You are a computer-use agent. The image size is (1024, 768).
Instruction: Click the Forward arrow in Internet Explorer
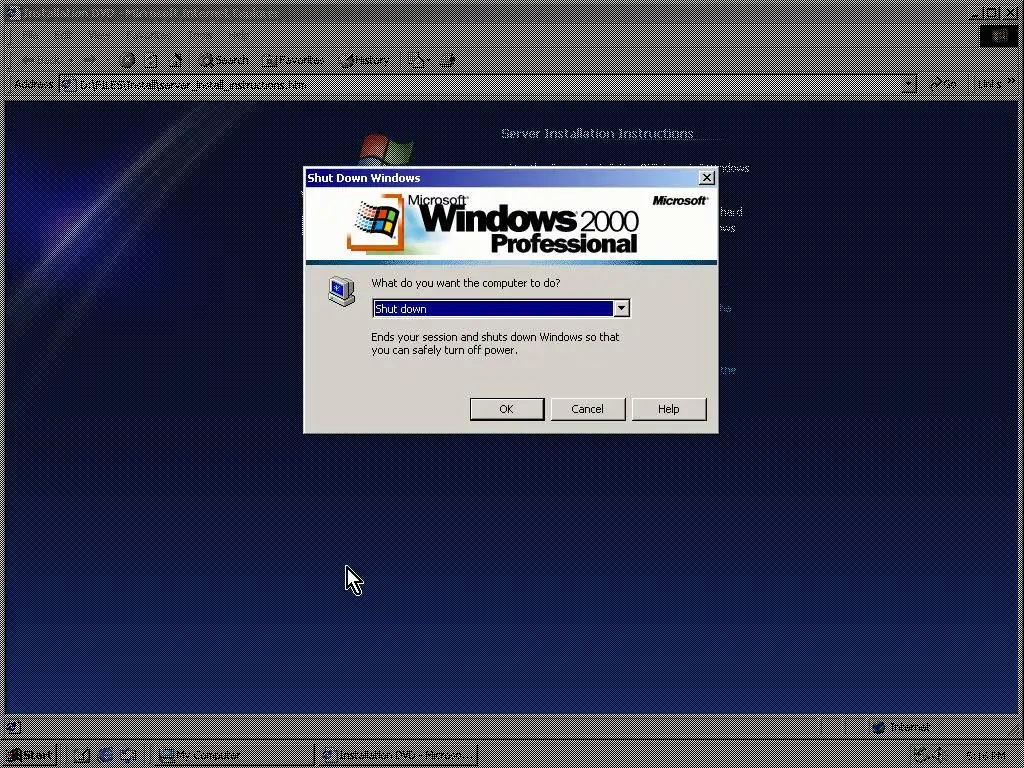point(89,60)
